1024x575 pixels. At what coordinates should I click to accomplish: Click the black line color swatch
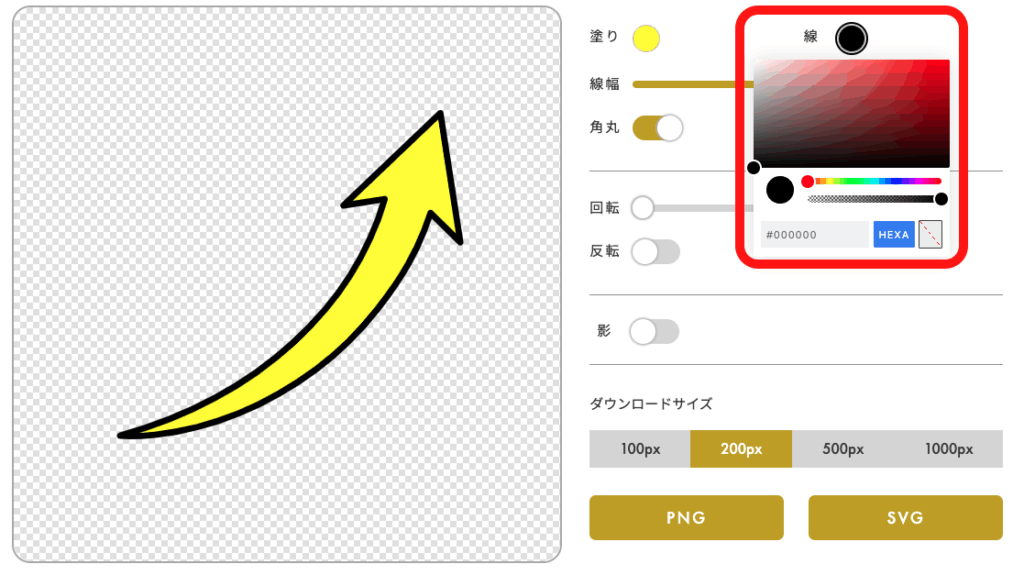point(852,38)
